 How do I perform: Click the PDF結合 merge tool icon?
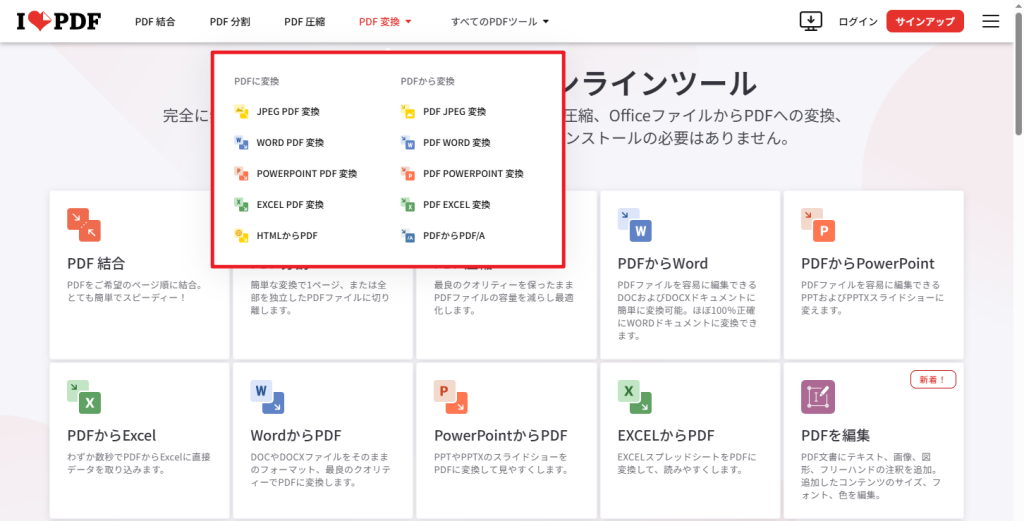[x=84, y=225]
